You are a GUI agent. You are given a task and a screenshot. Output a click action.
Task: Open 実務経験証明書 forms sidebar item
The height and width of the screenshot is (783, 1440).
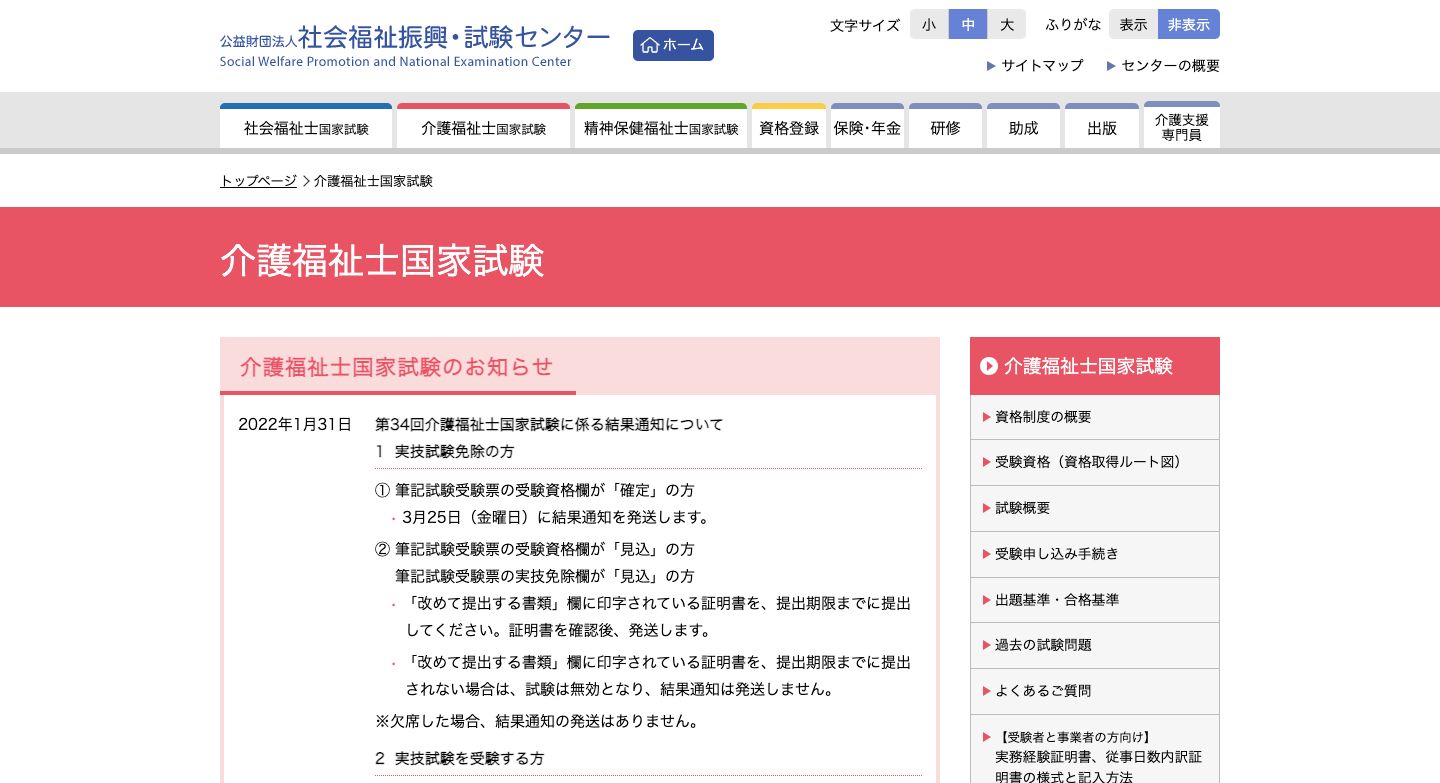(1095, 749)
